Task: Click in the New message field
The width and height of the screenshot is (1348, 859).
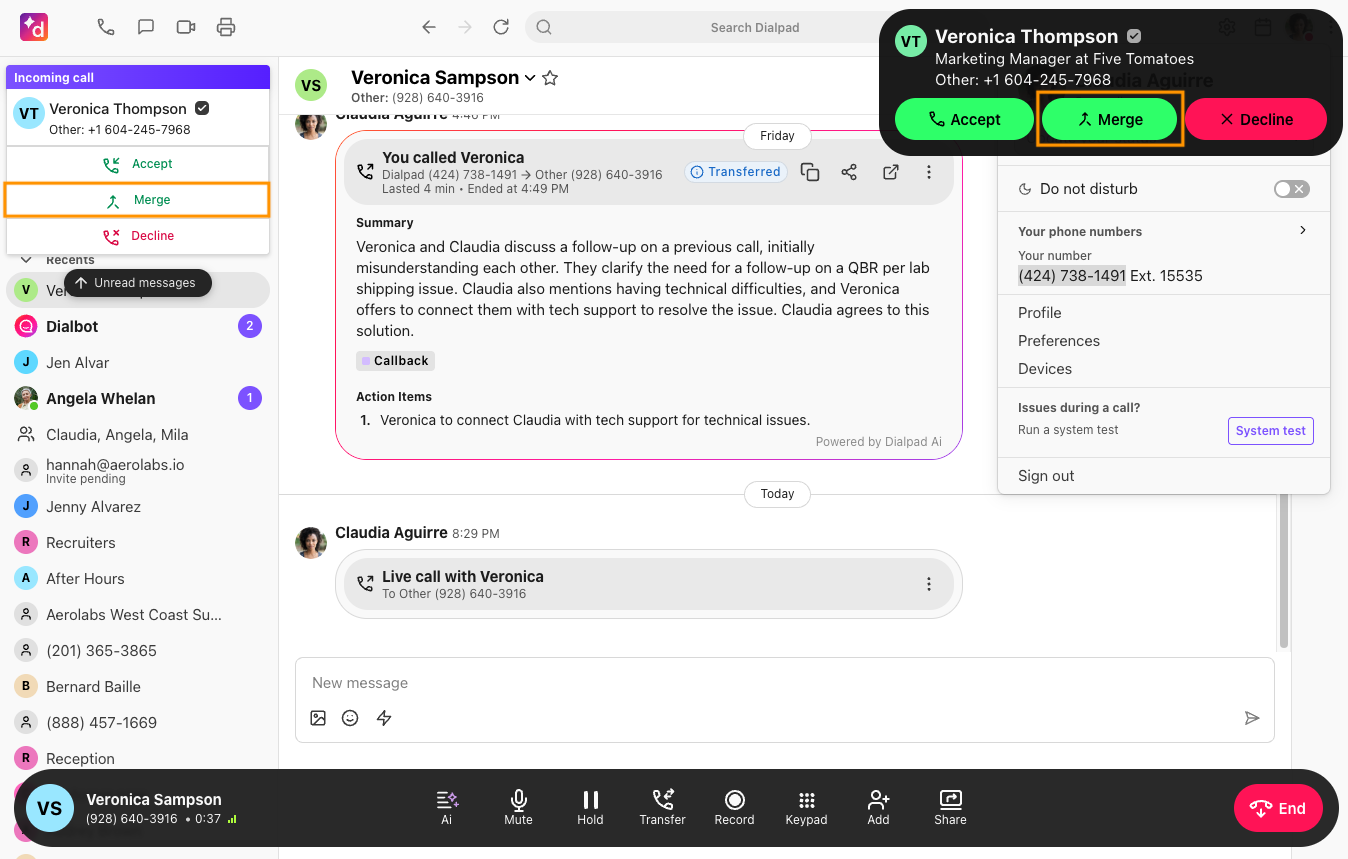Action: pos(784,683)
